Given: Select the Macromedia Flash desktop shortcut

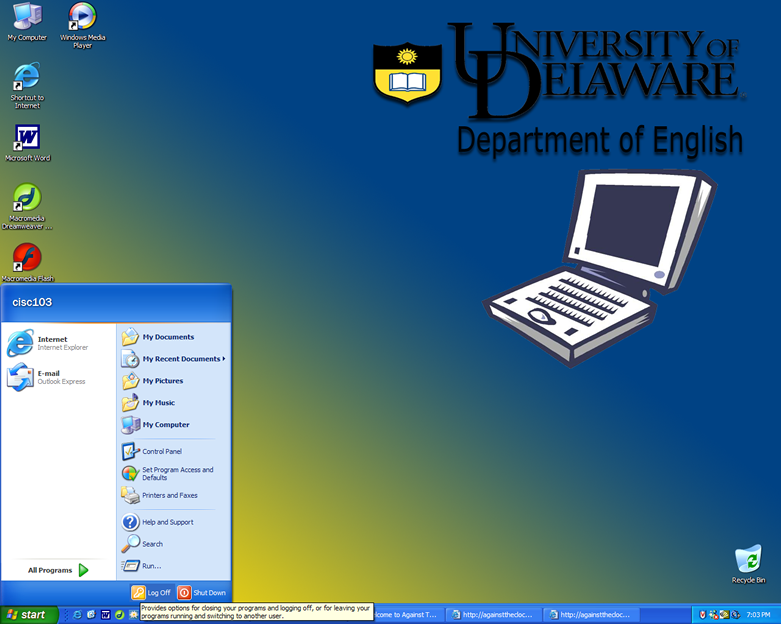Looking at the screenshot, I should click(28, 263).
